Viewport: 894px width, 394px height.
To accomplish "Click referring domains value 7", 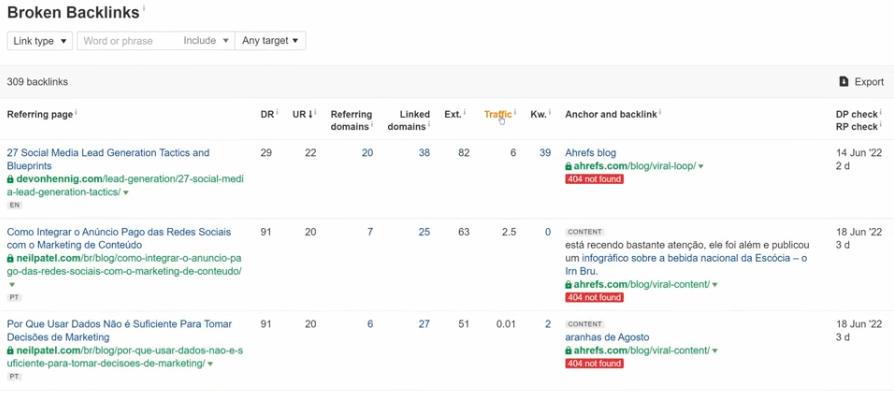I will pyautogui.click(x=370, y=232).
